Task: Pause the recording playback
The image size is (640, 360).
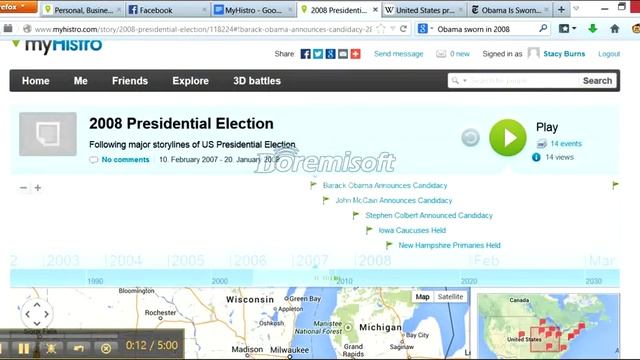Action: click(x=24, y=348)
